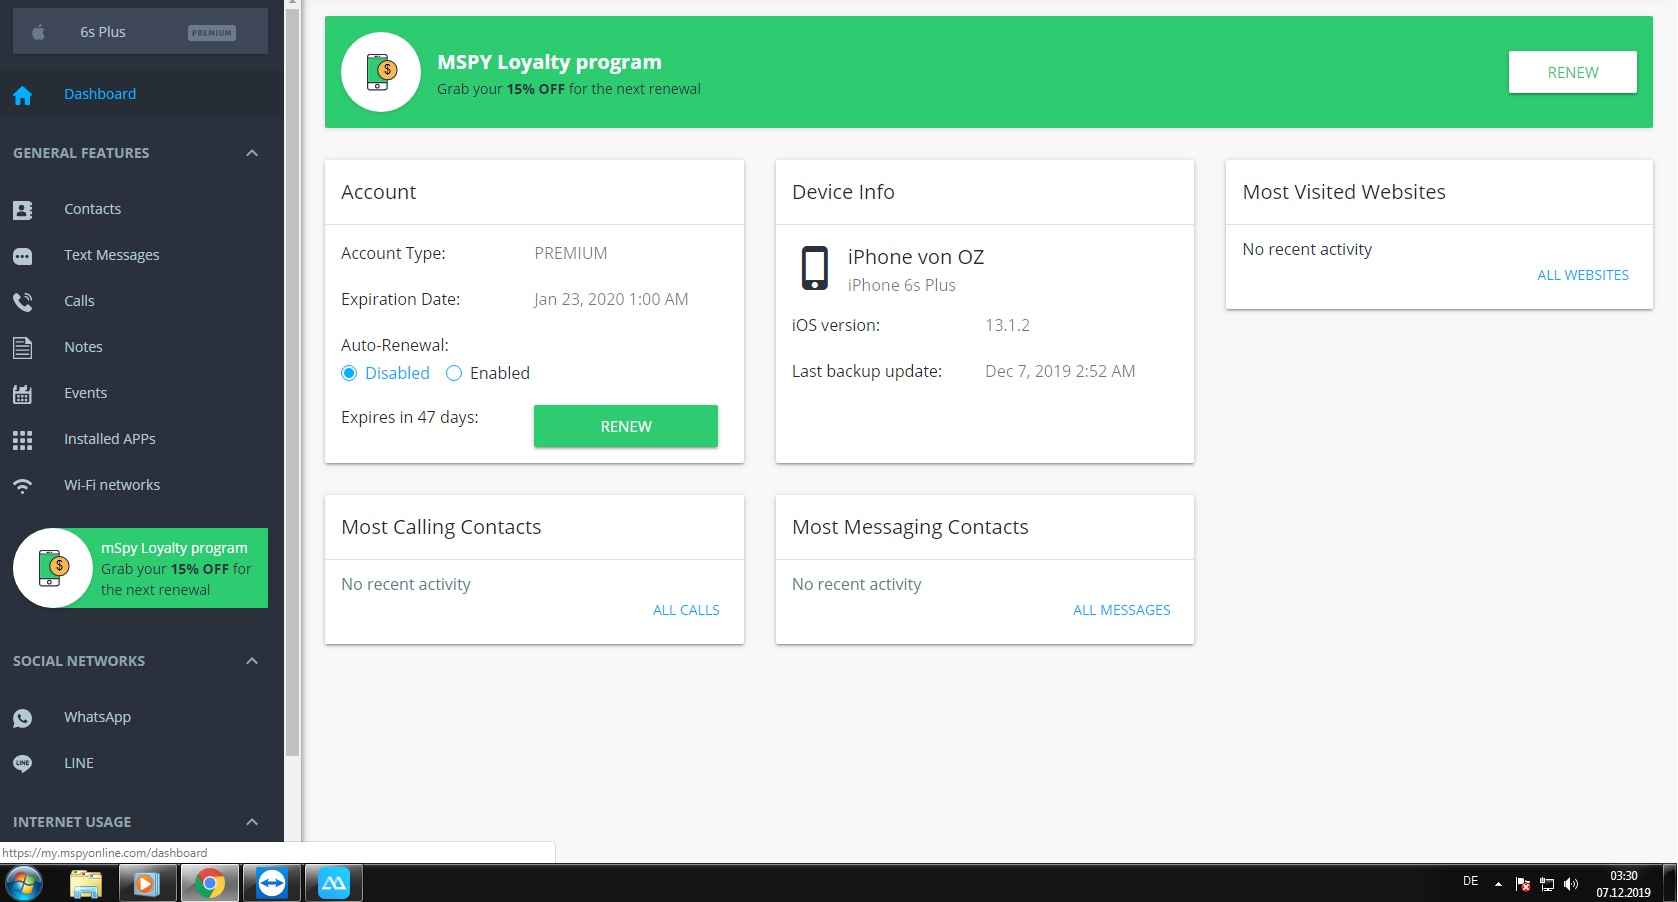This screenshot has width=1678, height=902.
Task: Open Notes via its document icon
Action: click(x=23, y=348)
